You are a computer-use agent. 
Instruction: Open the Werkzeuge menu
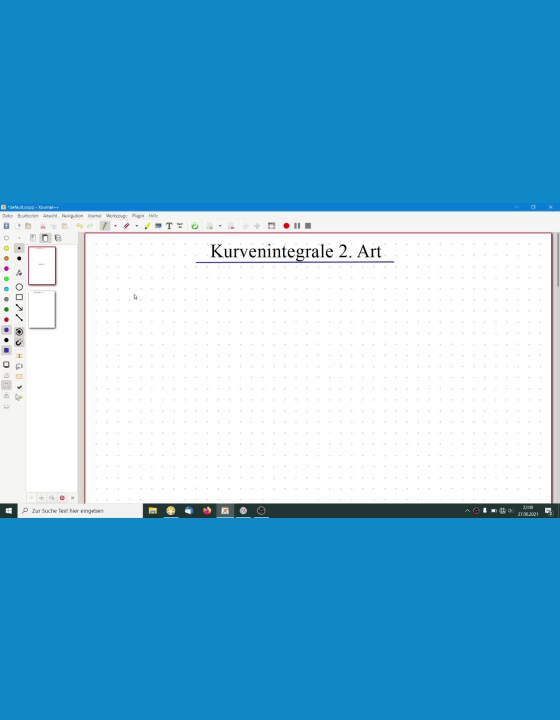[x=117, y=215]
